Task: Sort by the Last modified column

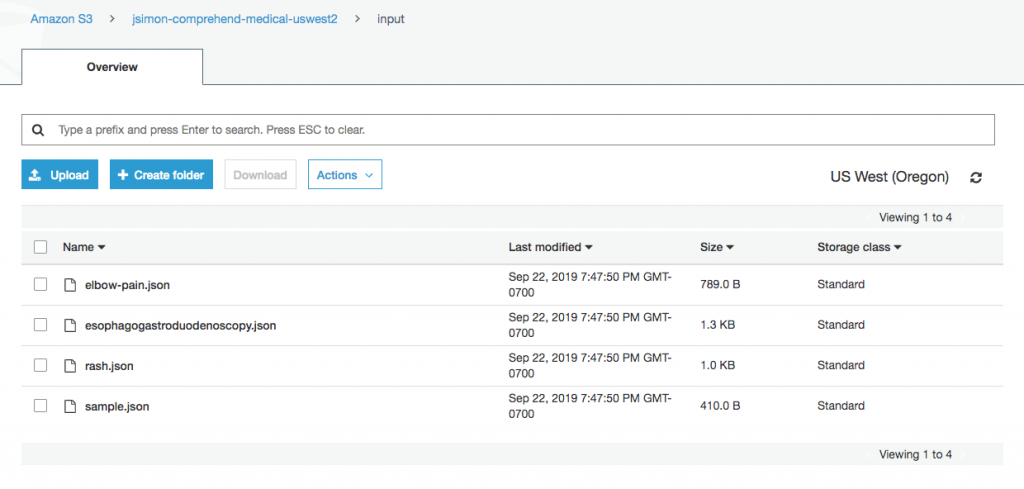Action: pyautogui.click(x=551, y=247)
